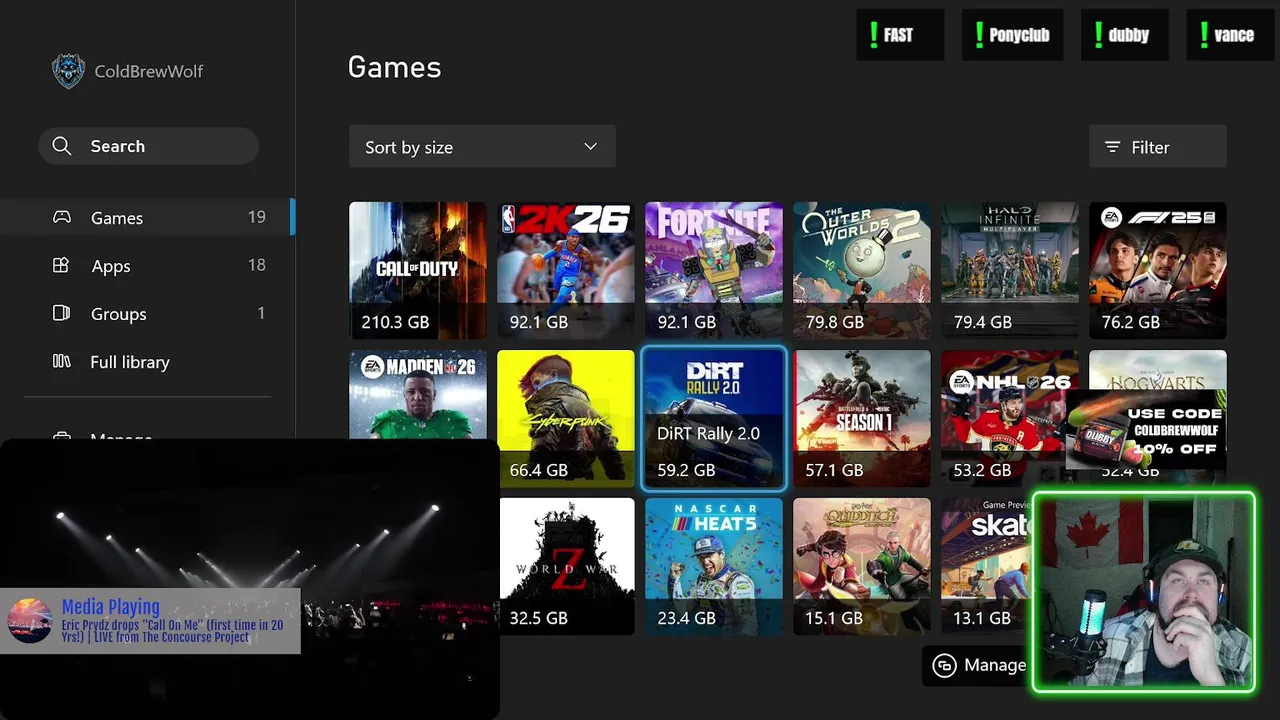Click the 66.4 GB size label
This screenshot has height=720, width=1280.
coord(539,470)
